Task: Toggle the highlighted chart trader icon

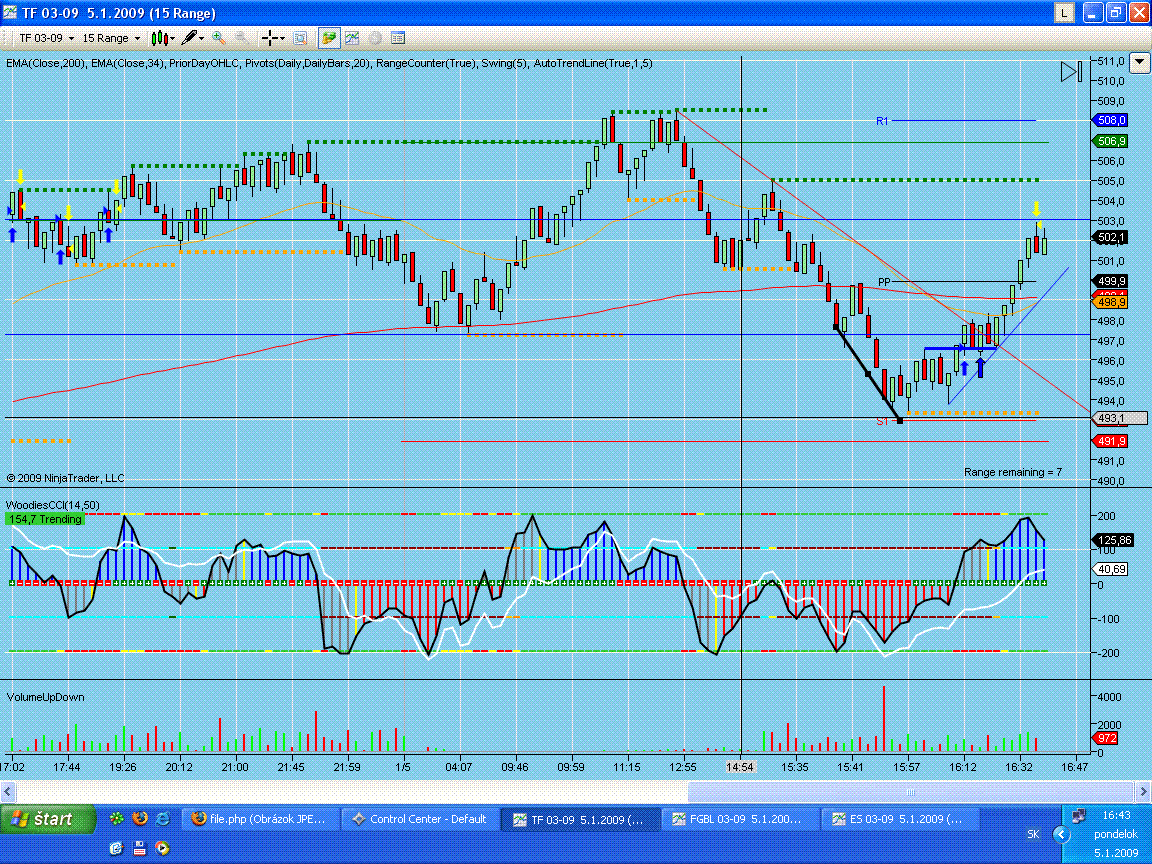Action: pos(328,38)
